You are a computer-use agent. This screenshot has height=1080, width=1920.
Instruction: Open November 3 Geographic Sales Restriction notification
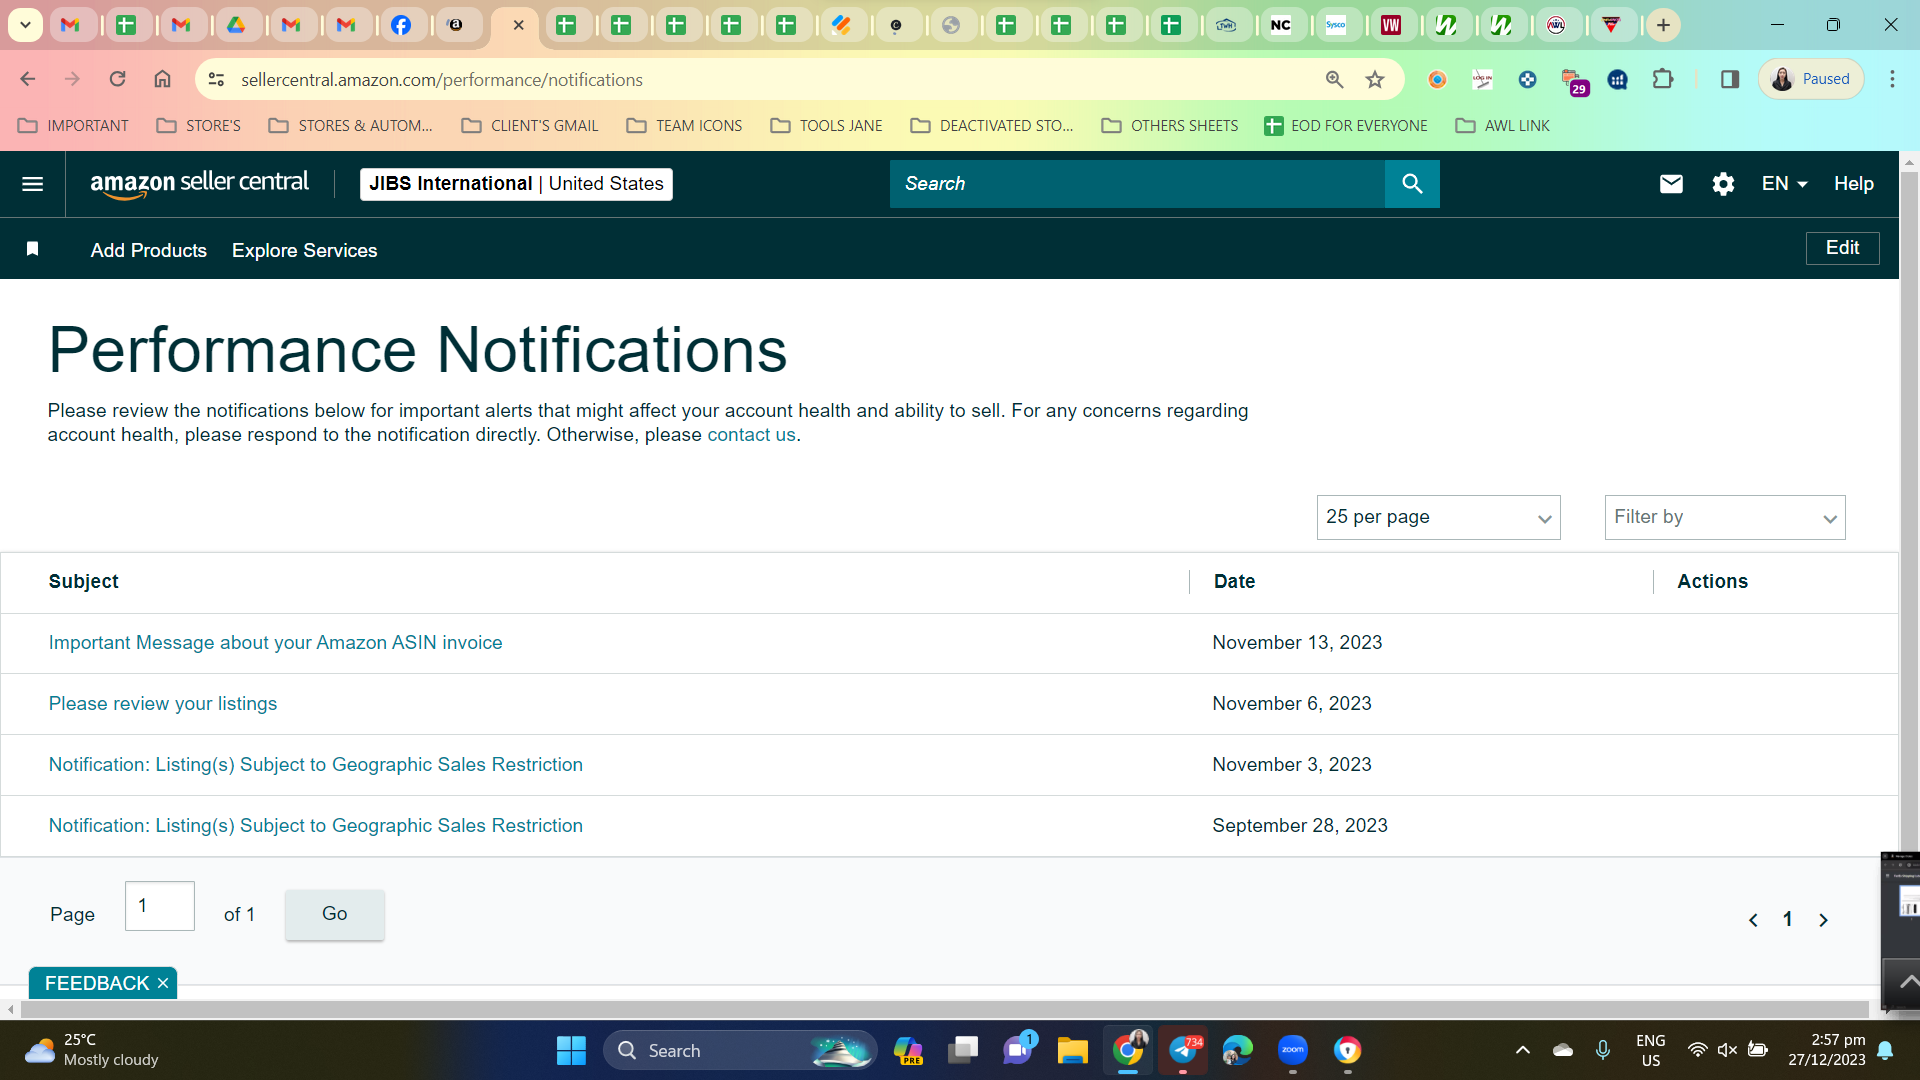316,765
